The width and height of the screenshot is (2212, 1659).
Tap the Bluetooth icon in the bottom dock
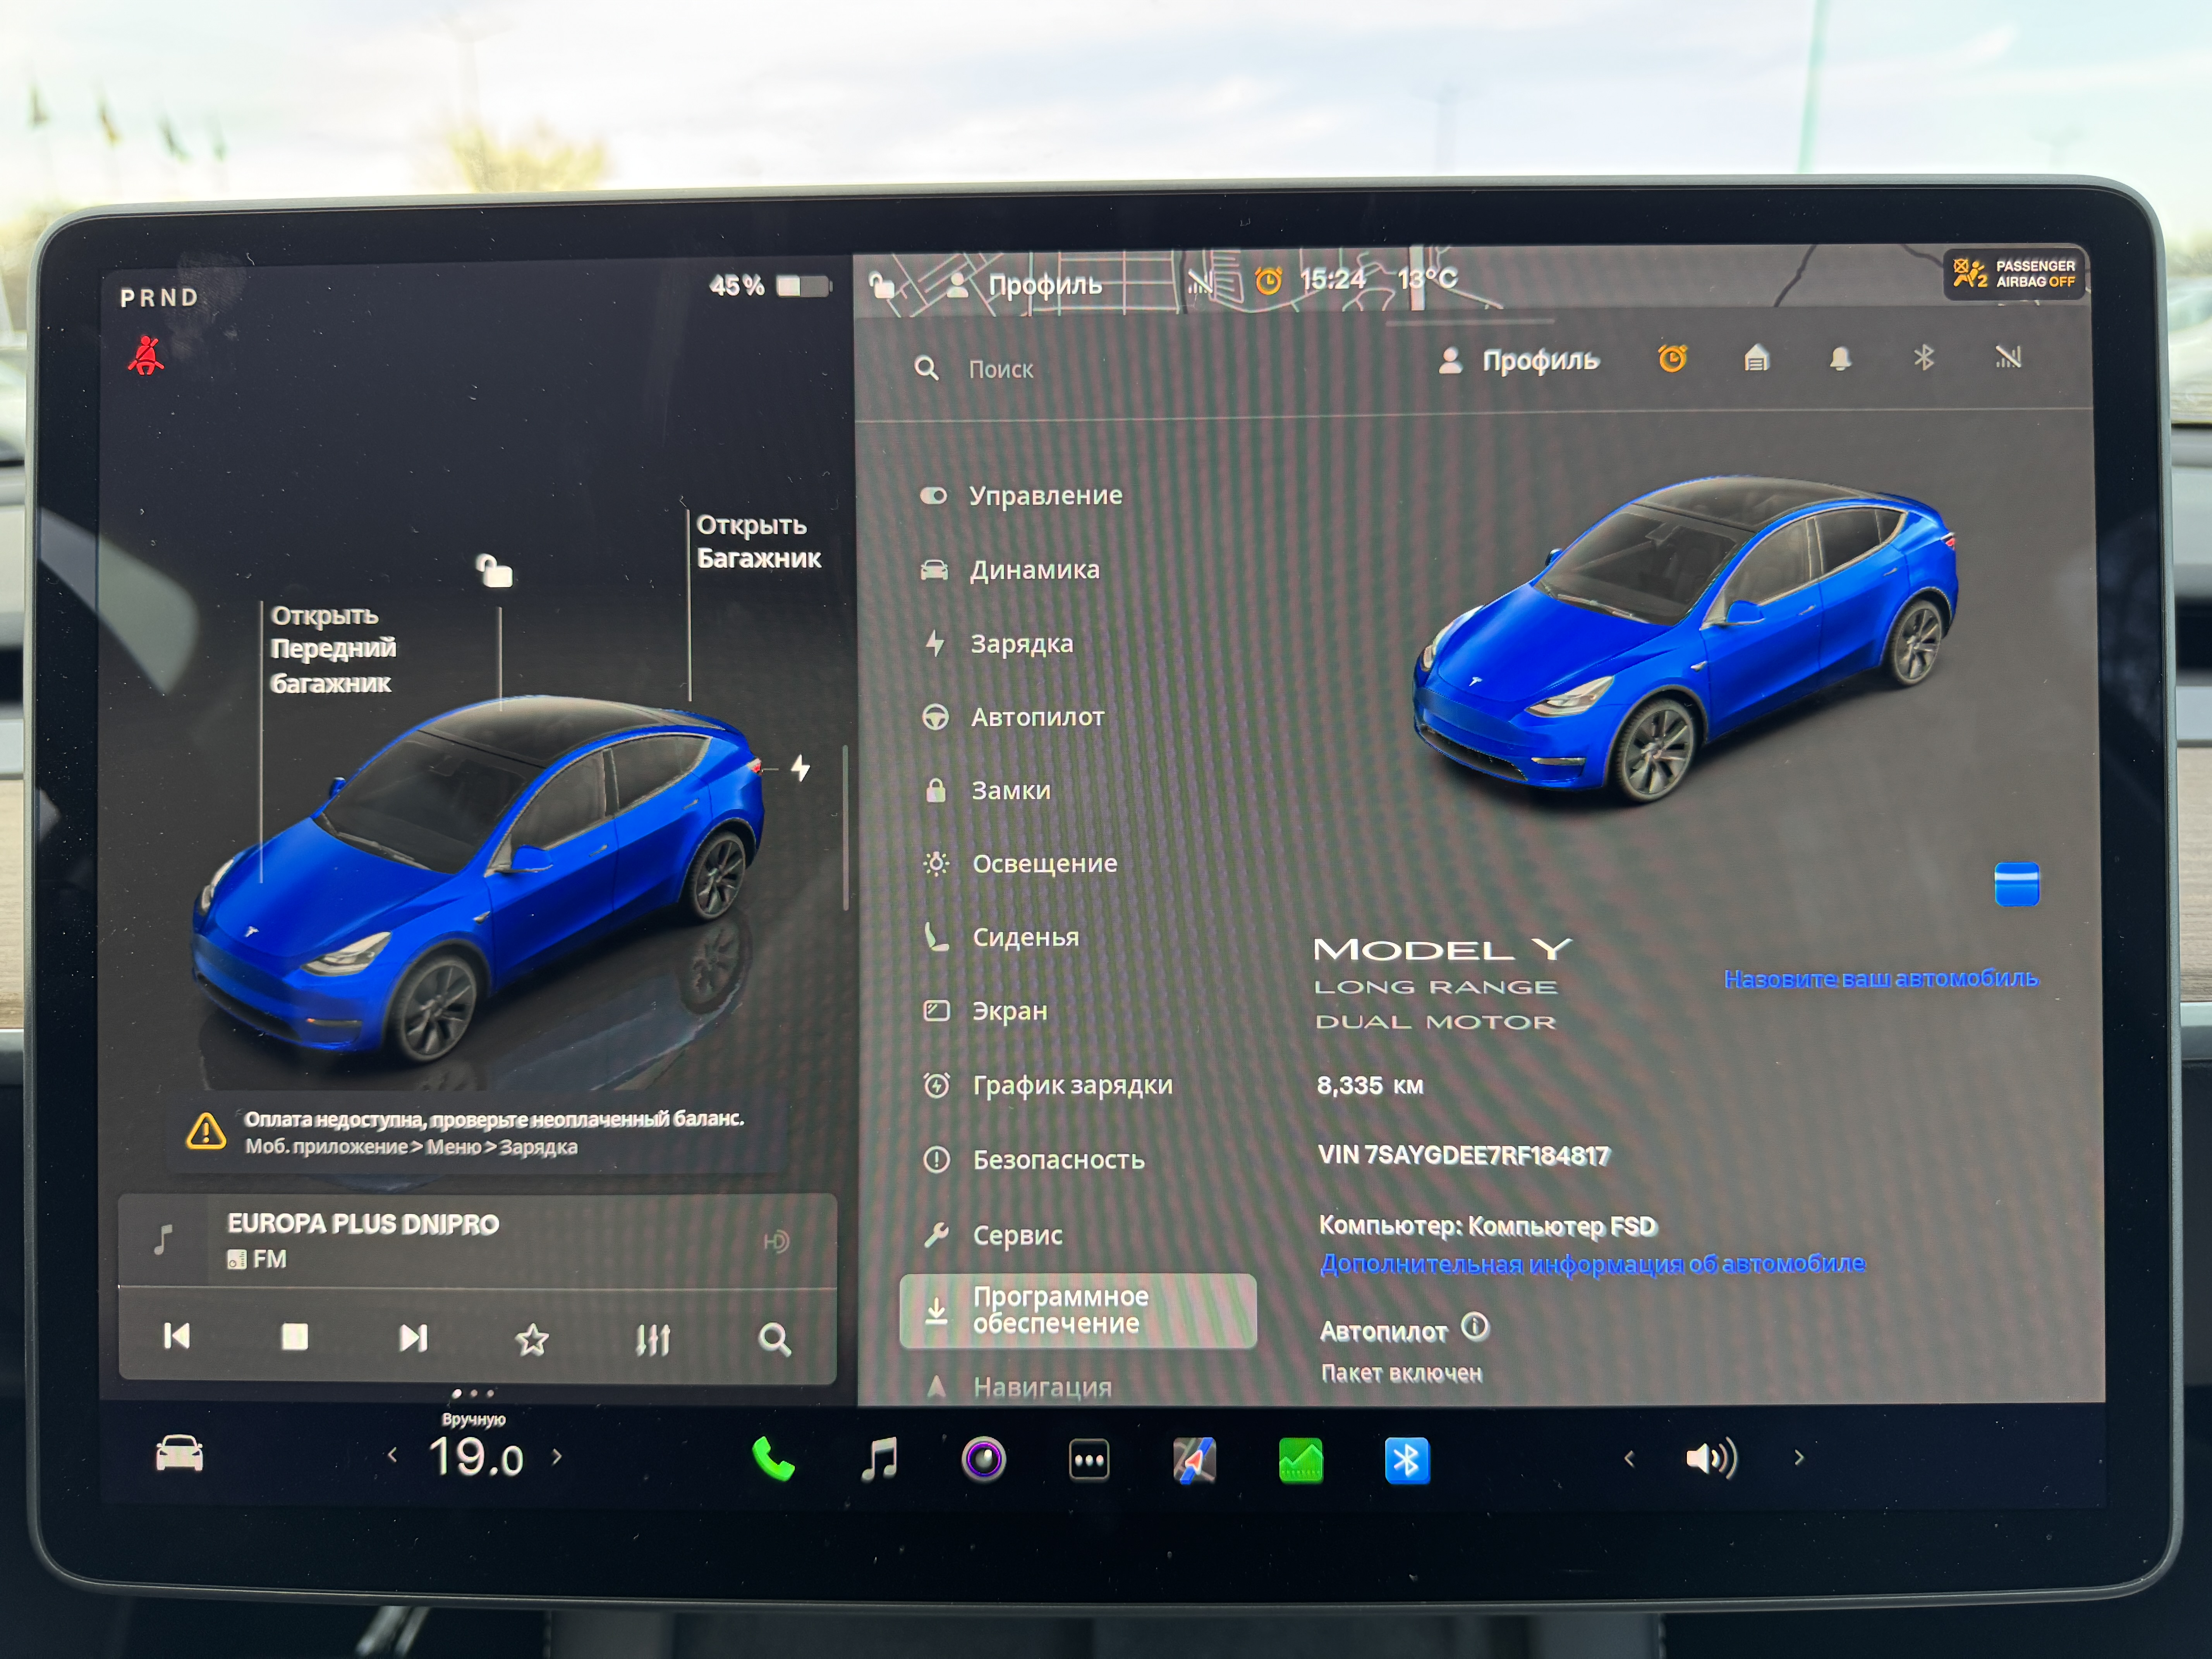click(x=1407, y=1462)
